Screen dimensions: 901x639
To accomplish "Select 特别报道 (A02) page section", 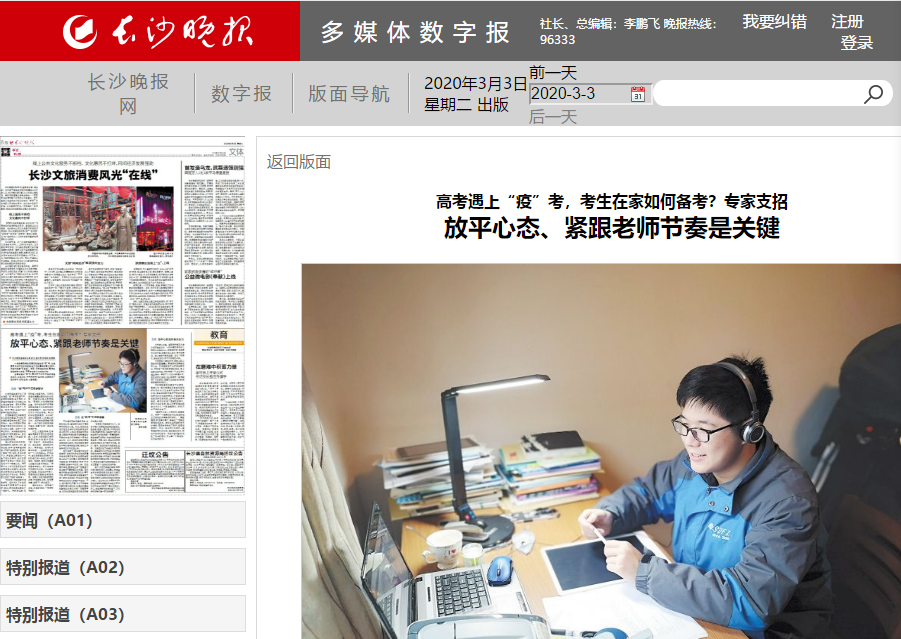I will pyautogui.click(x=122, y=567).
